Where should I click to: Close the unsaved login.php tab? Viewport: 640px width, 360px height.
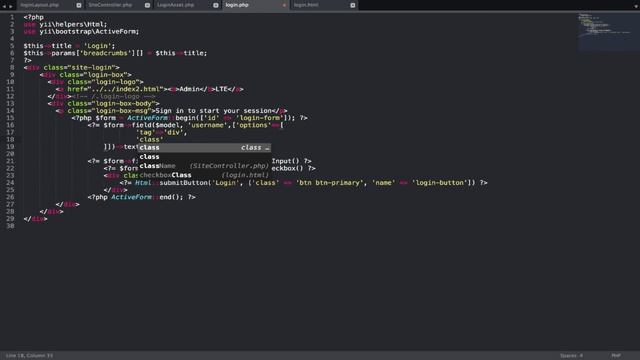pyautogui.click(x=284, y=5)
